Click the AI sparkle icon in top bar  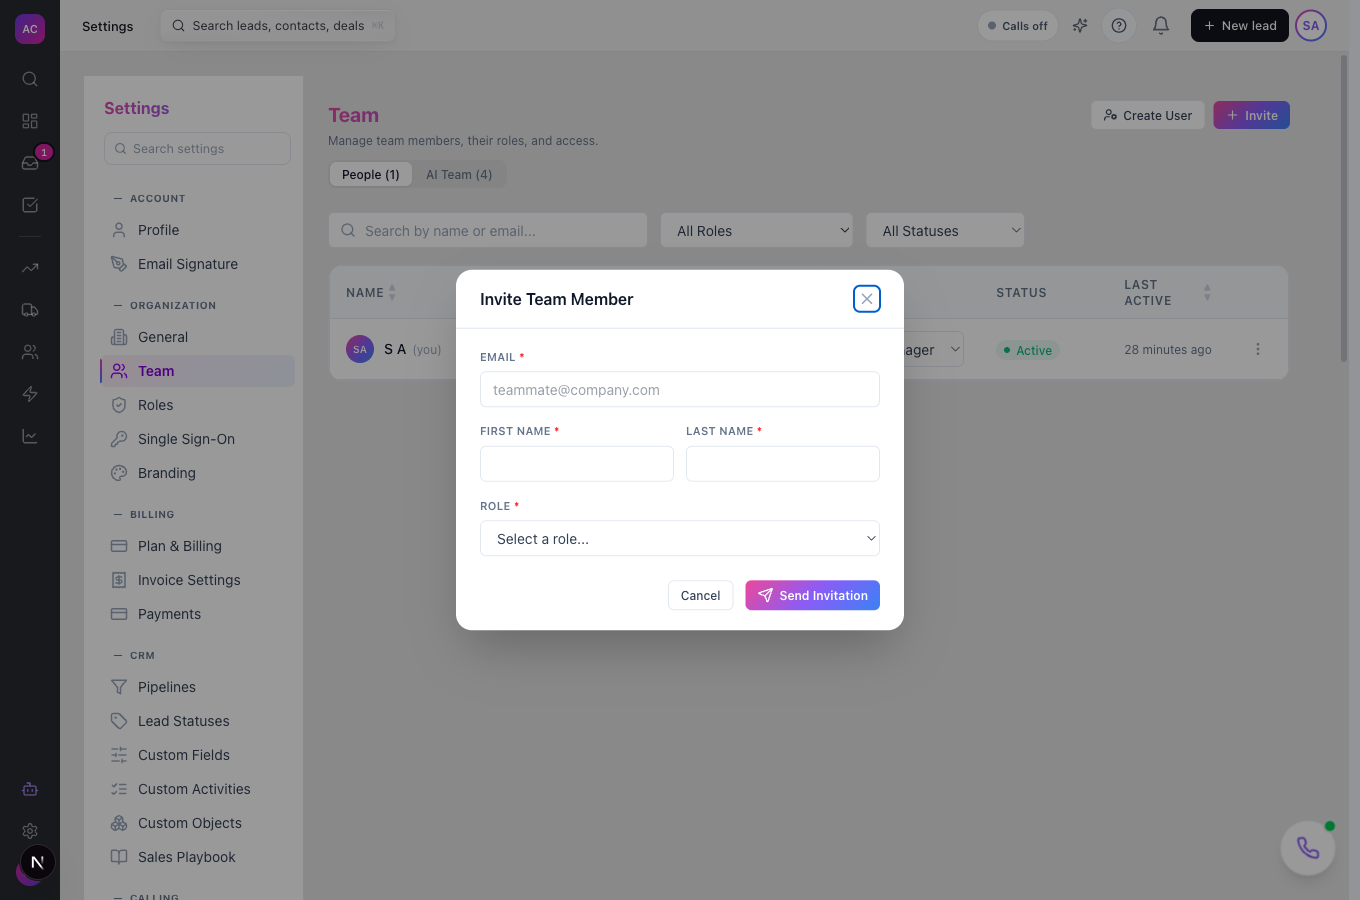click(x=1080, y=26)
